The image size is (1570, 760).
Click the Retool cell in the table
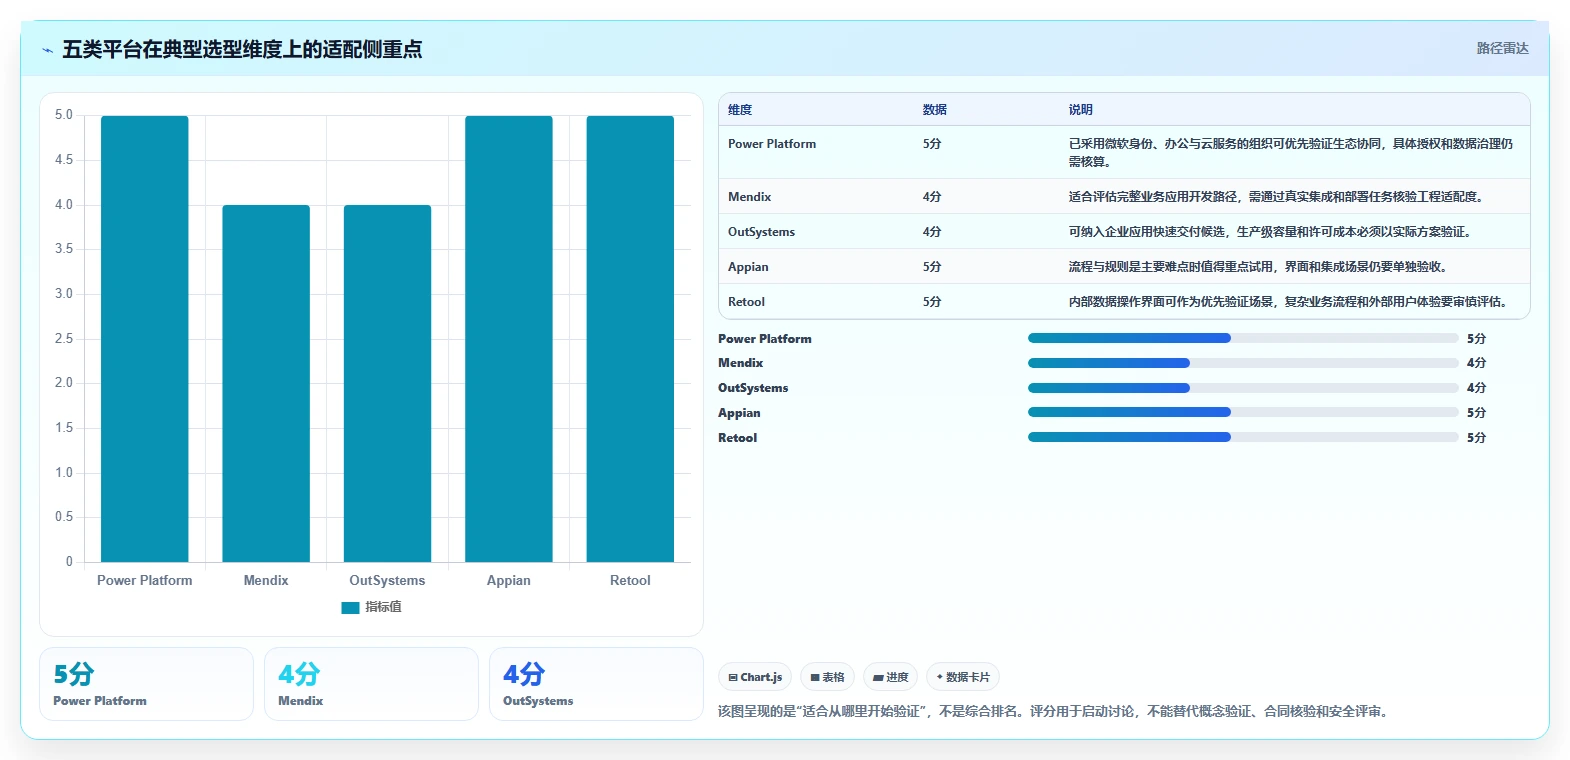(x=747, y=302)
